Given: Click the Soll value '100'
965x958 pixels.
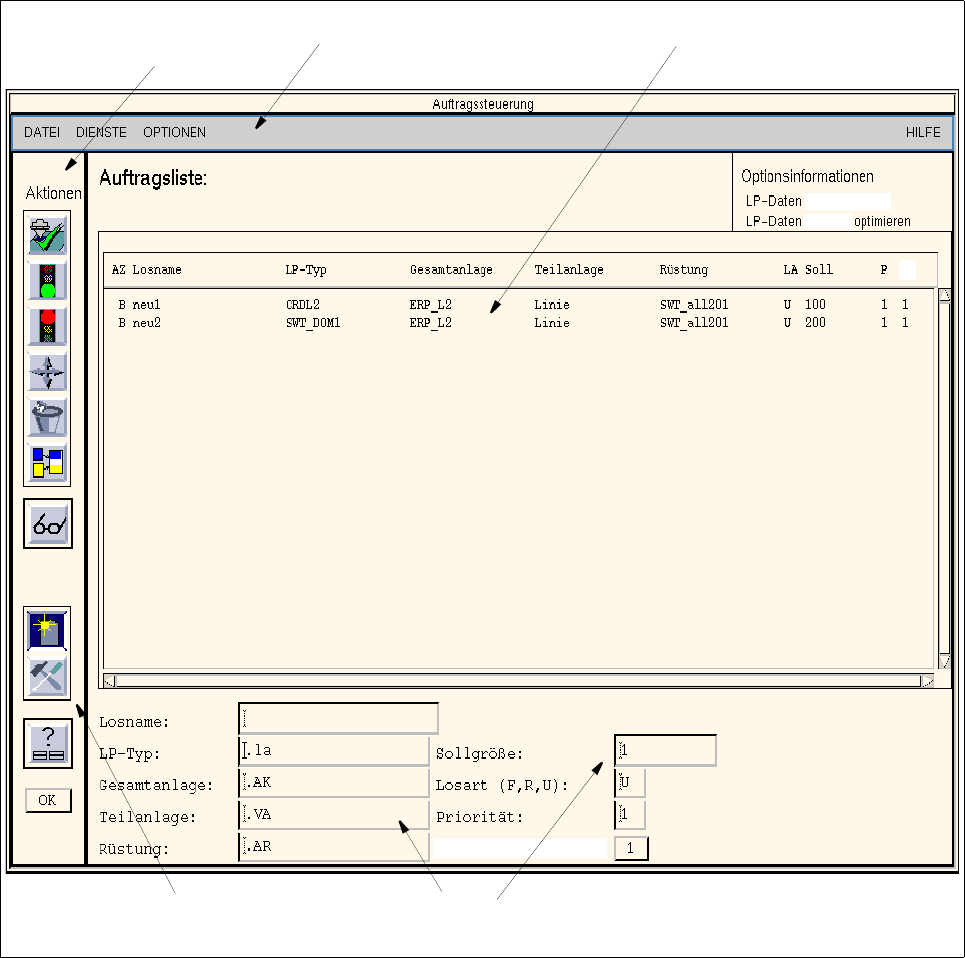Looking at the screenshot, I should 815,305.
